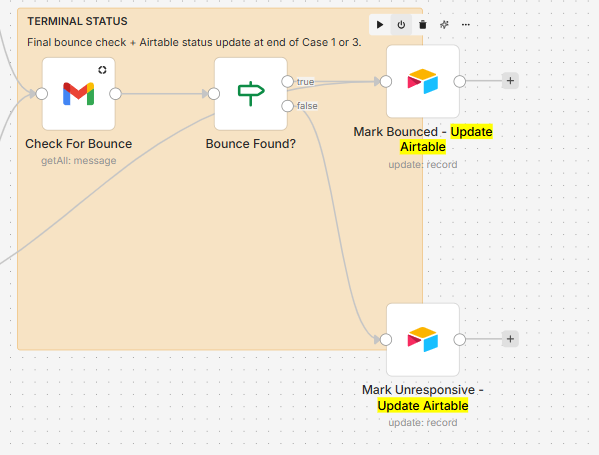Delete the node using trash icon
Screen dimensions: 599x455
[x=423, y=25]
